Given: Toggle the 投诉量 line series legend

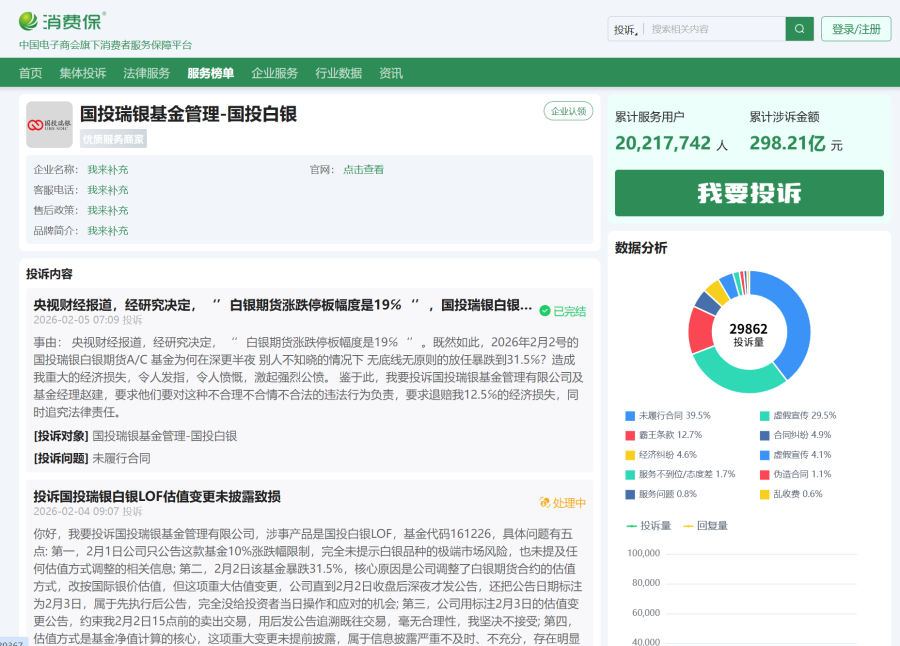Looking at the screenshot, I should (649, 525).
